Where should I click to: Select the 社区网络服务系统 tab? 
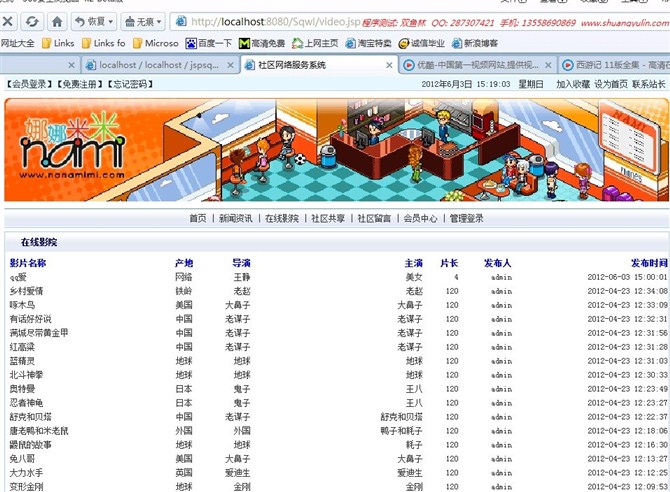(292, 65)
